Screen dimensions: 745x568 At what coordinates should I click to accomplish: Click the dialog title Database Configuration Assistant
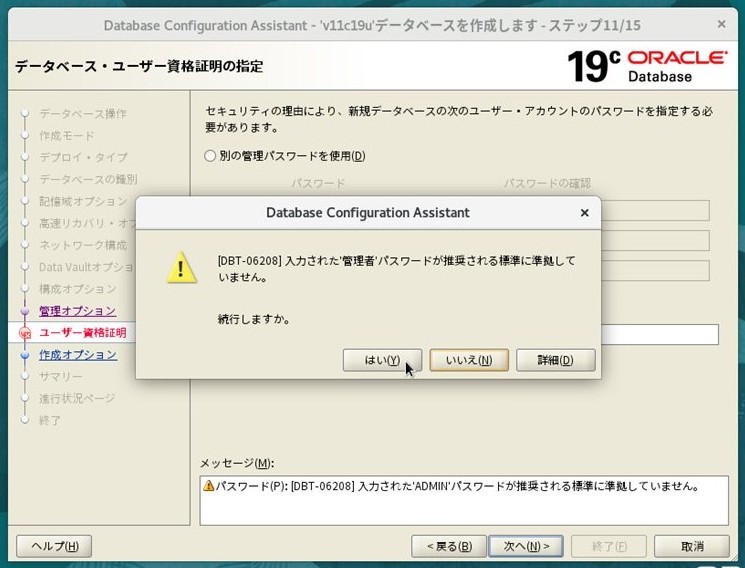(368, 212)
